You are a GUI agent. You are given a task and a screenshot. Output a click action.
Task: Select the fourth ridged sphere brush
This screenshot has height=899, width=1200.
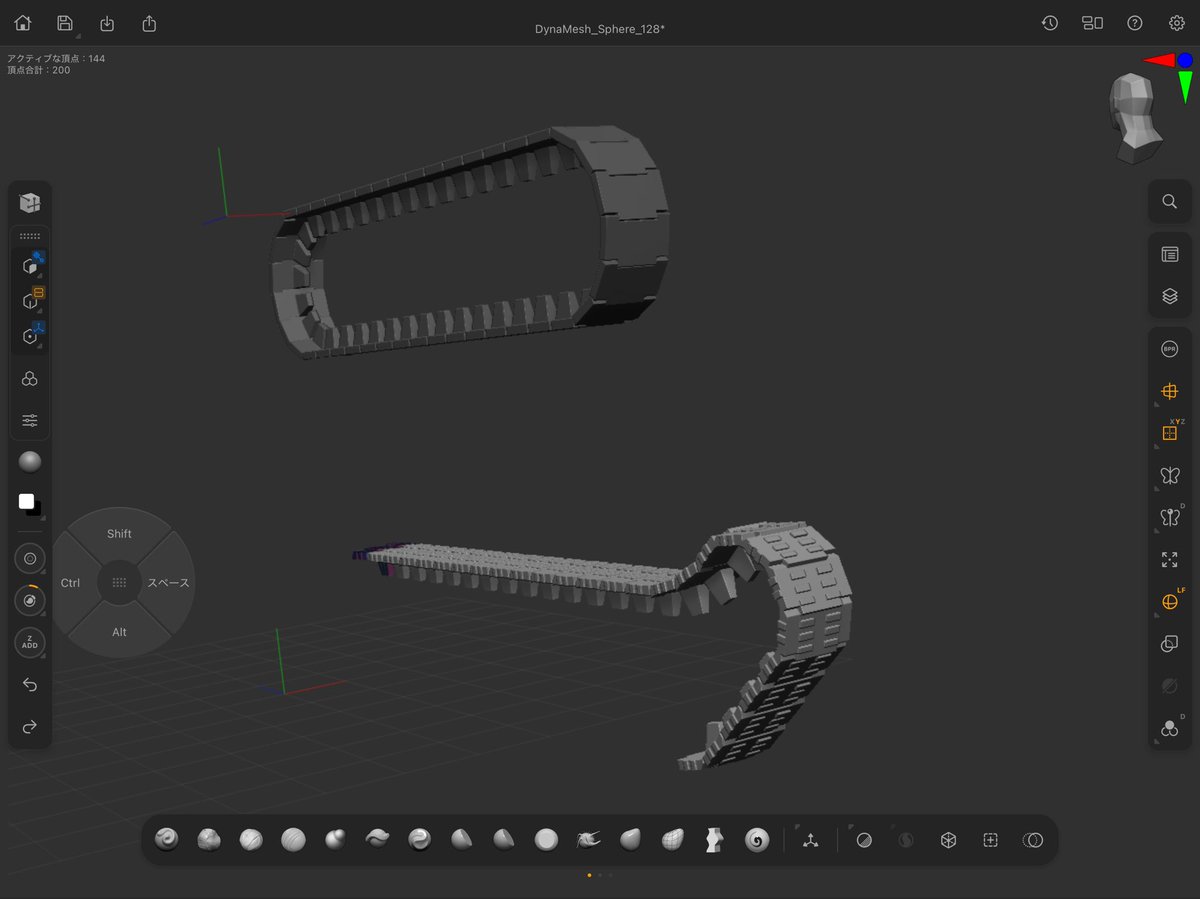tap(293, 839)
